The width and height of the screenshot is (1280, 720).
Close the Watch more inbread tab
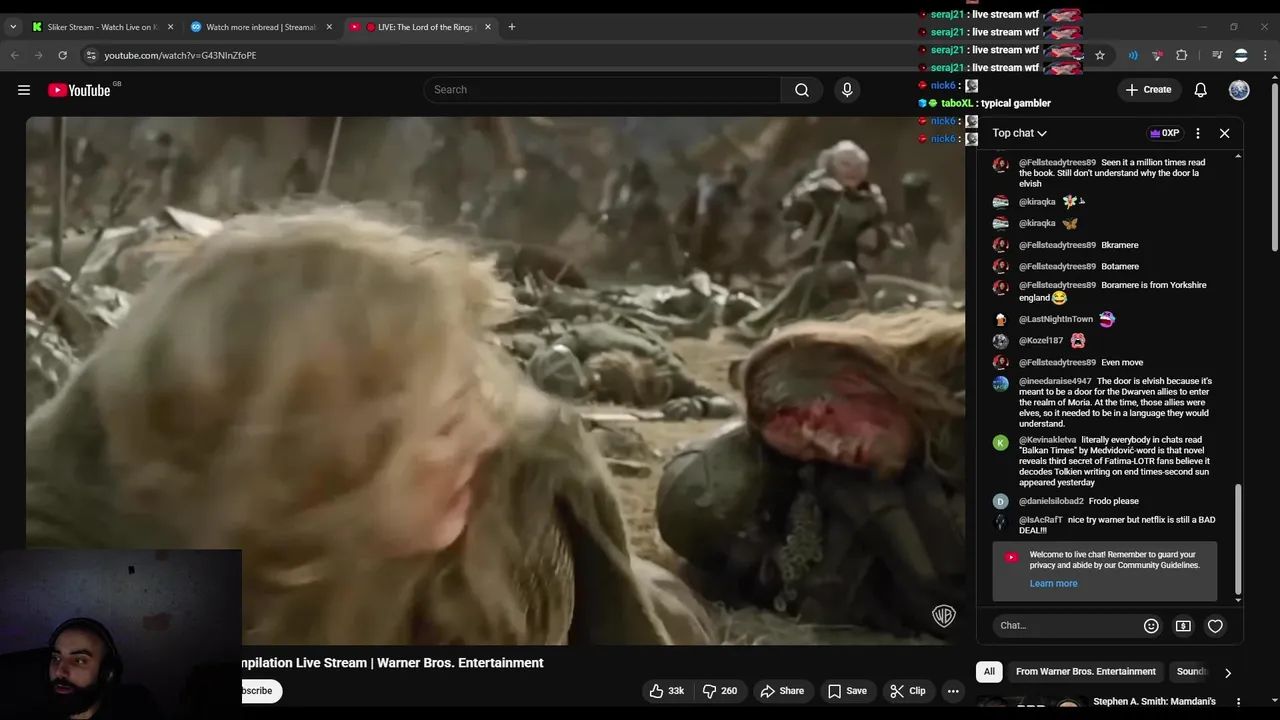329,27
